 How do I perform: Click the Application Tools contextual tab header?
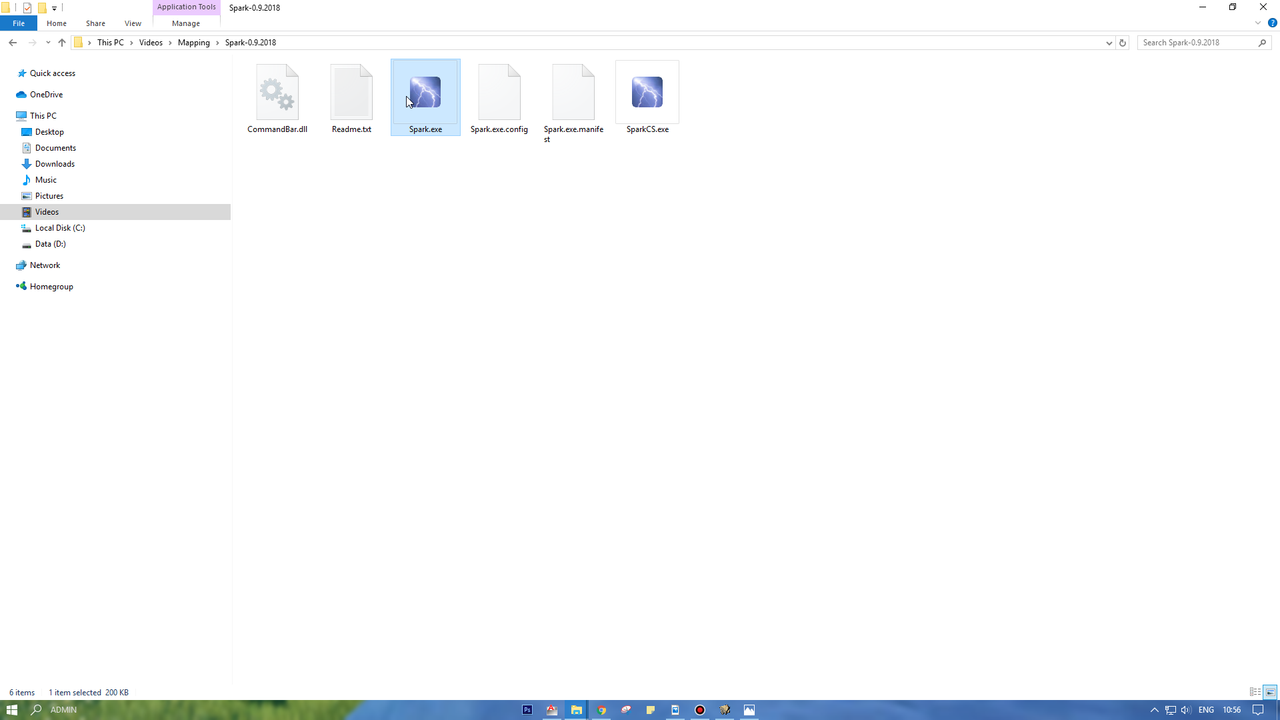(186, 7)
